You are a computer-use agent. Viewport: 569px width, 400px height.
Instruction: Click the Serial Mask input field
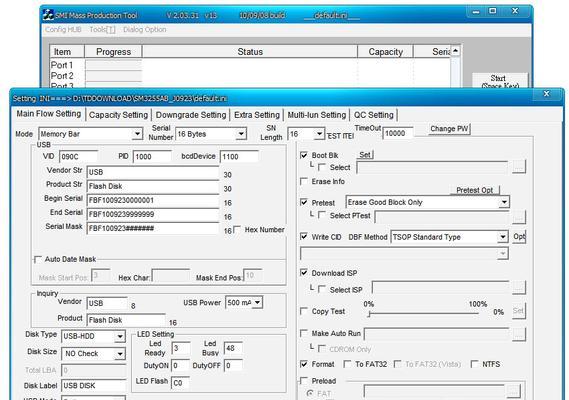153,228
